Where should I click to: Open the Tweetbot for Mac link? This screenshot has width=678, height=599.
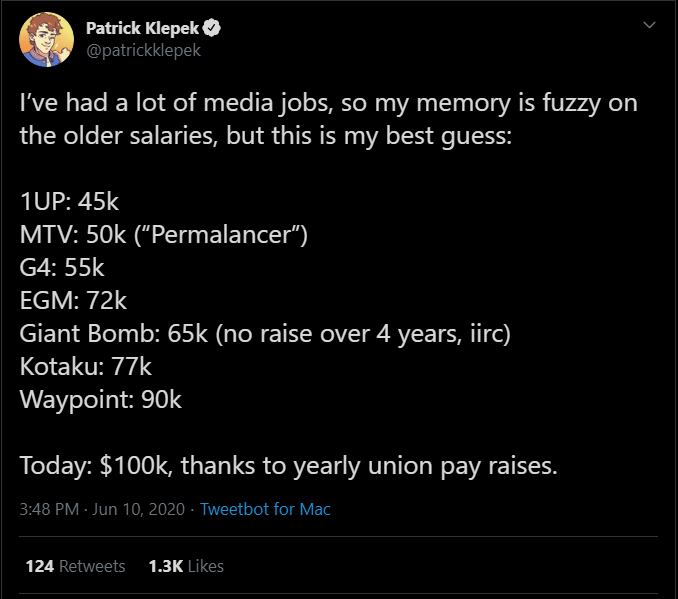[265, 509]
